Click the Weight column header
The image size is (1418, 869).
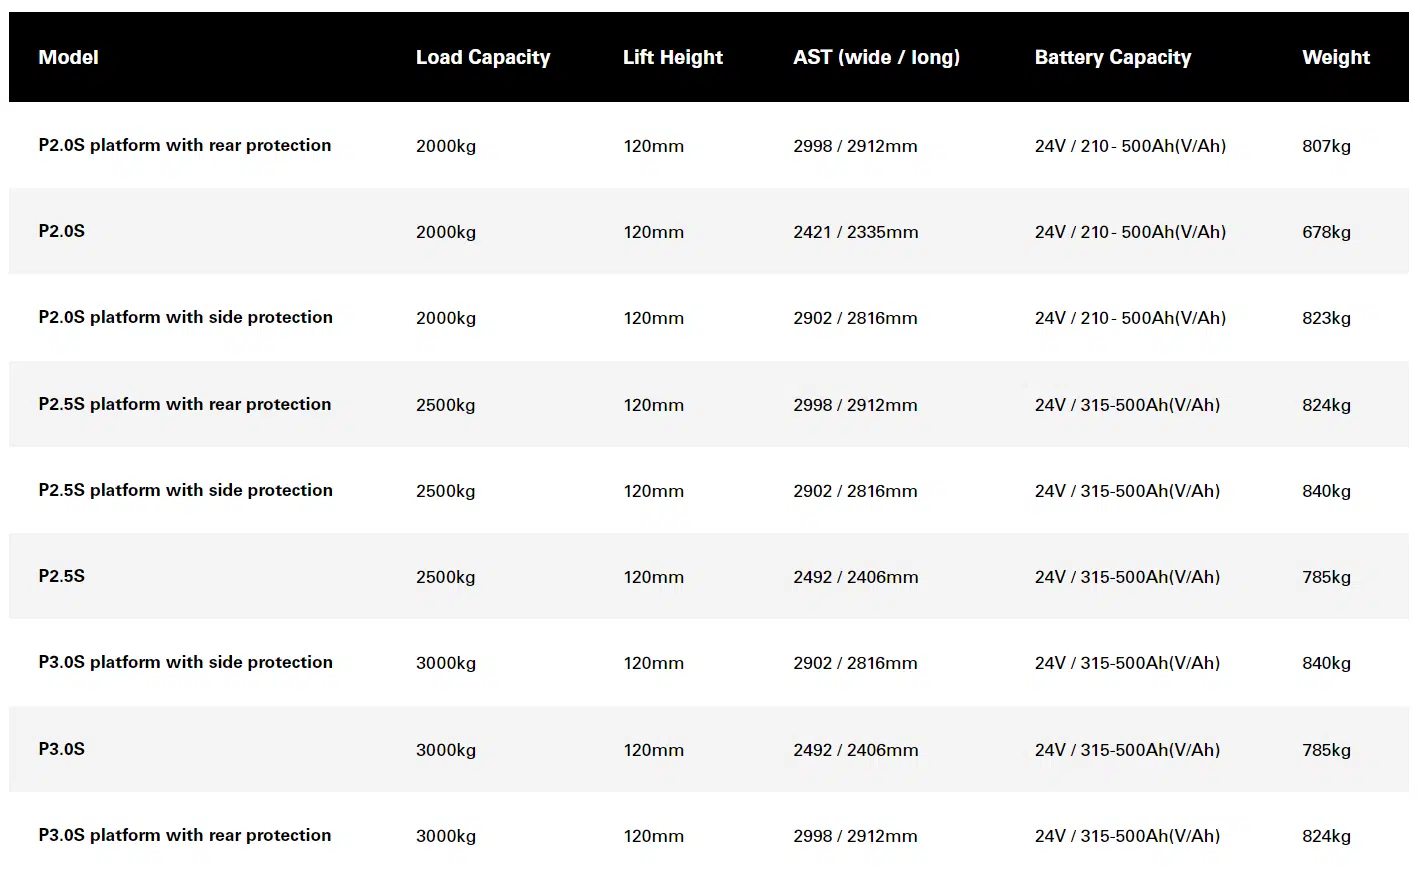[1336, 57]
